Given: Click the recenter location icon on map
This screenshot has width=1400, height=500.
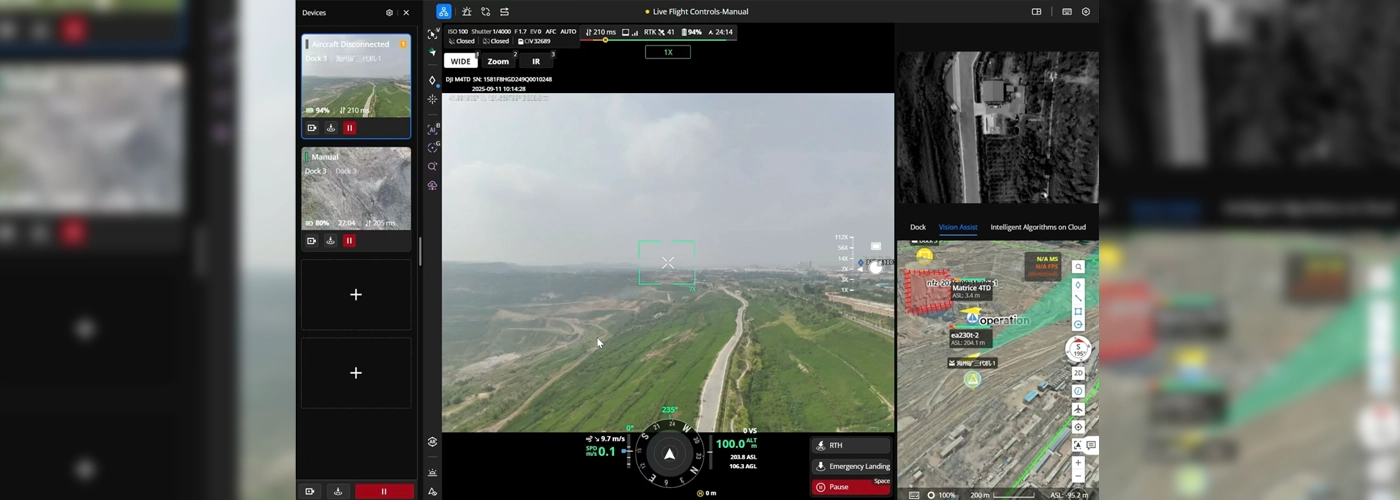Looking at the screenshot, I should tap(1078, 427).
